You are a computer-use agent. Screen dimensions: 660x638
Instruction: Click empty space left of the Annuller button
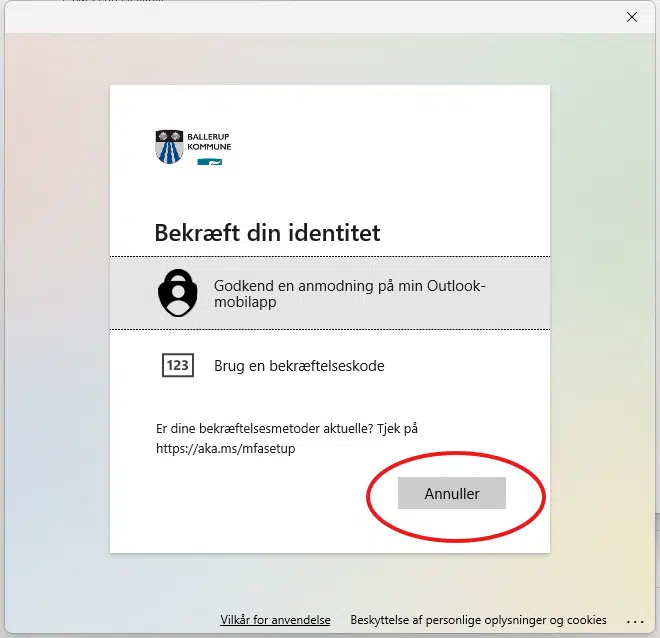pos(250,494)
